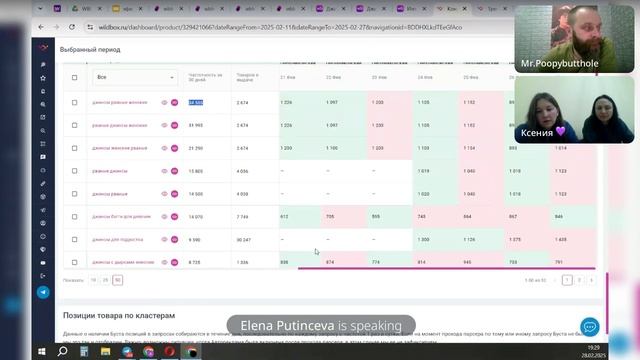
Task: Show visibility for "джинсы рваные женские" row eye icon
Action: 164,102
